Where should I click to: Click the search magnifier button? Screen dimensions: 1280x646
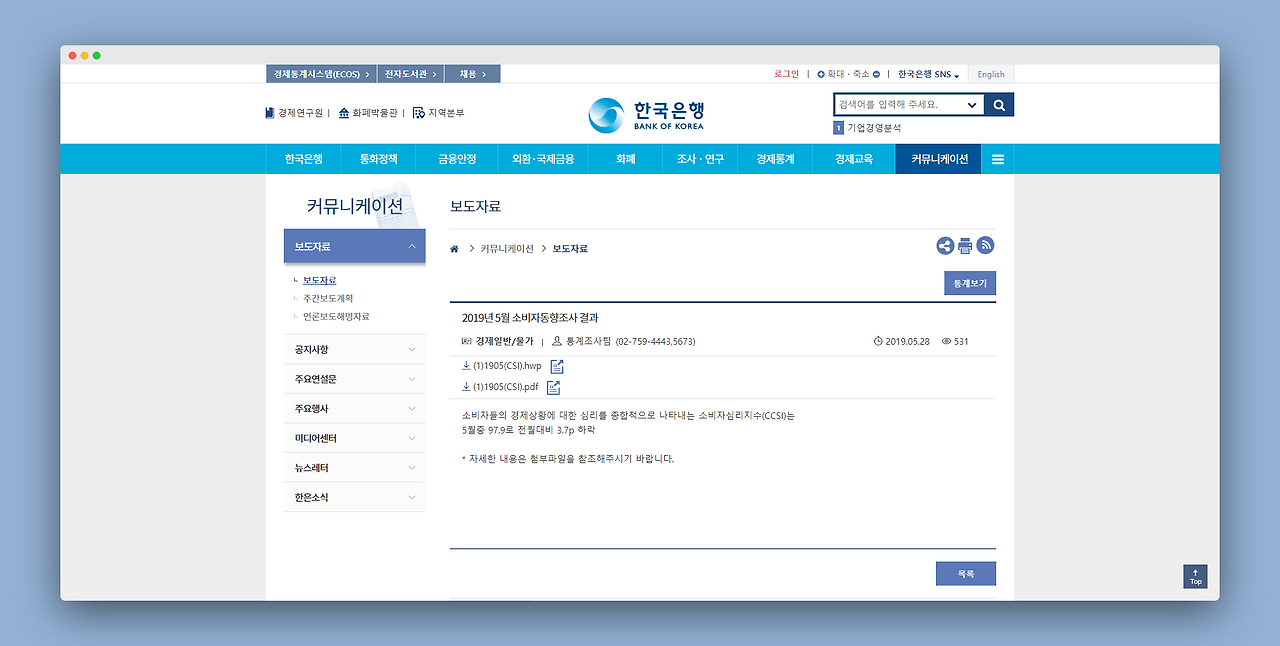click(999, 105)
